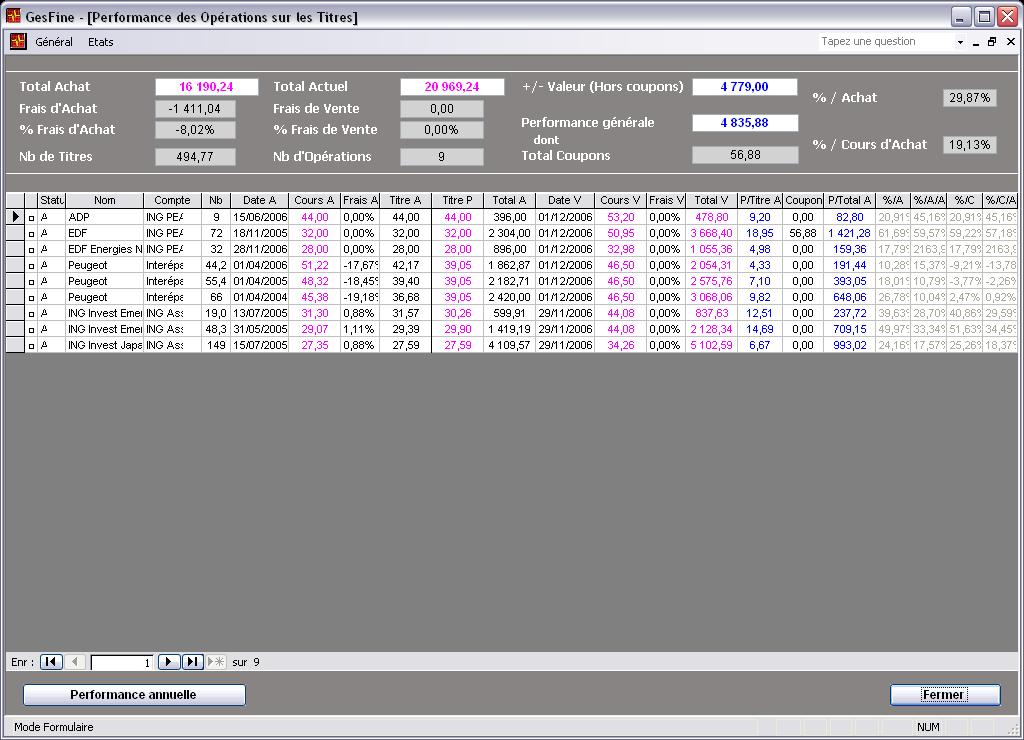Click the Frais d'Achat value -1 411,04
Screen dimensions: 1024x740
[x=195, y=109]
